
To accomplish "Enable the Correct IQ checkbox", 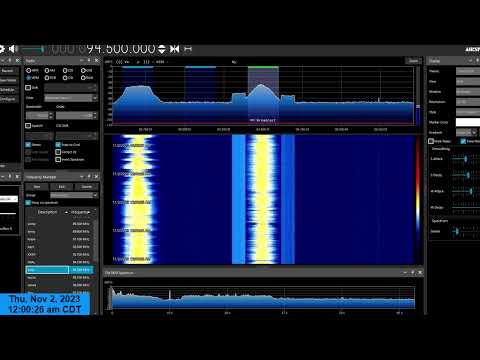I will click(x=58, y=152).
